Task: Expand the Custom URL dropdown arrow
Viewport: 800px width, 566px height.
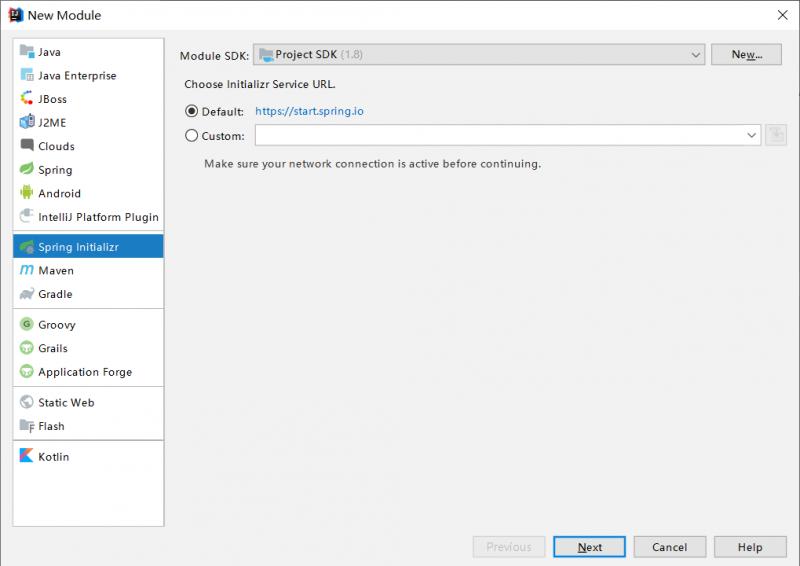Action: 751,135
